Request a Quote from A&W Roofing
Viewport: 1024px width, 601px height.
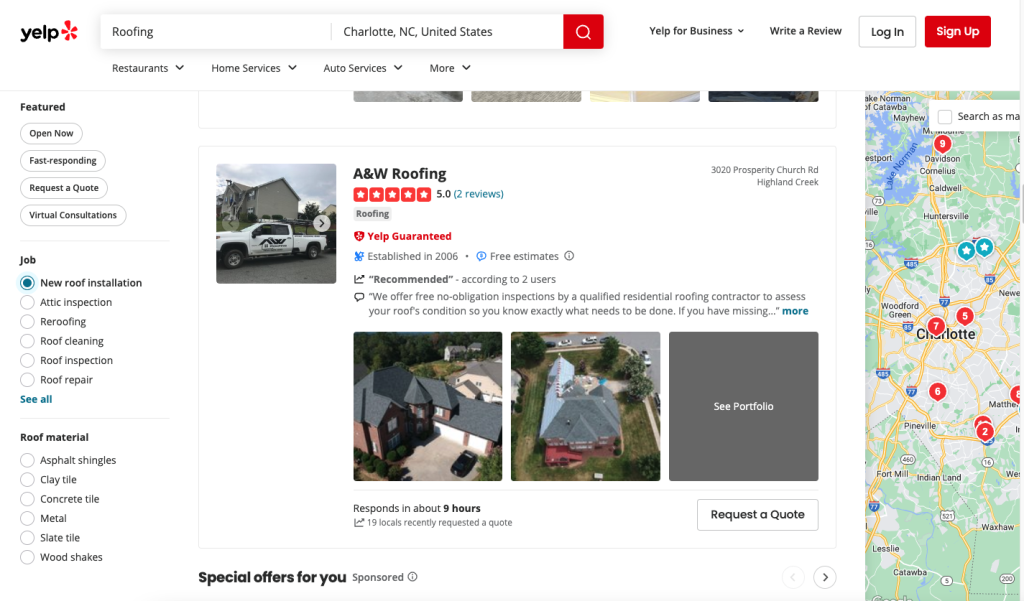click(x=758, y=515)
